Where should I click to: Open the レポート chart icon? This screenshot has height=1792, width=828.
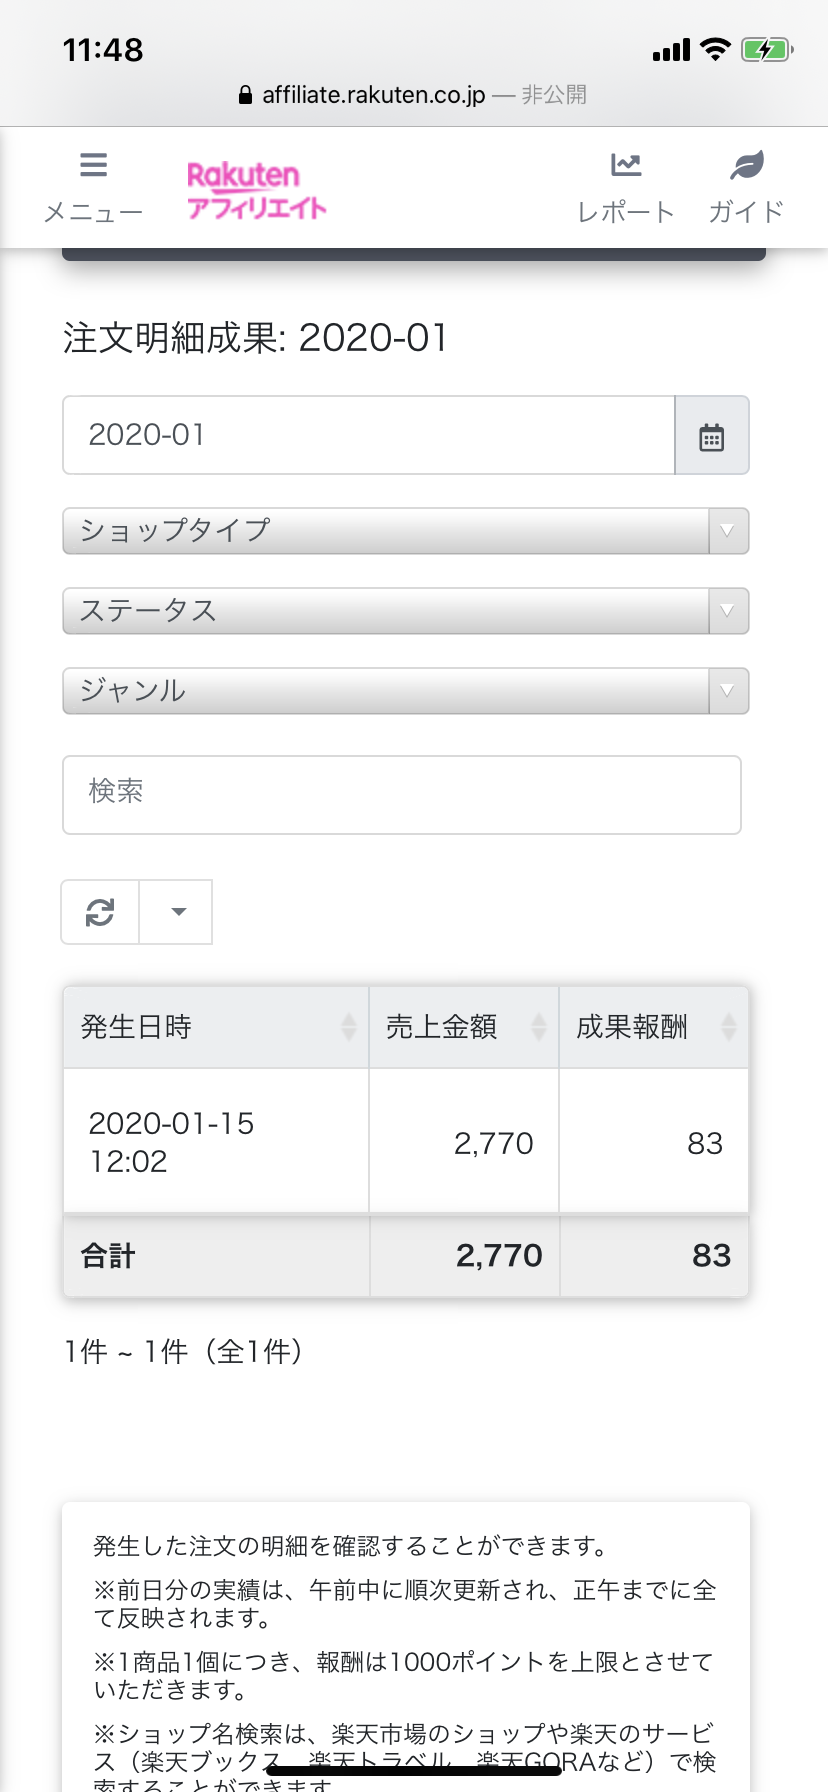(x=626, y=165)
